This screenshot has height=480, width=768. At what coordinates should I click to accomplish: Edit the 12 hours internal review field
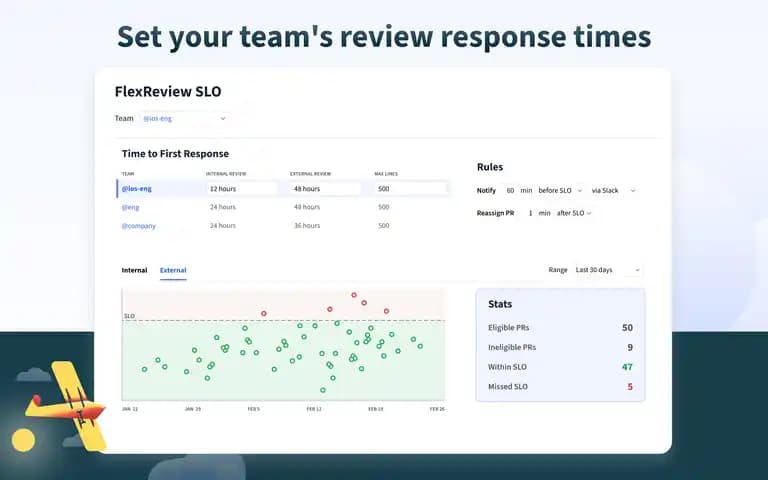point(241,189)
